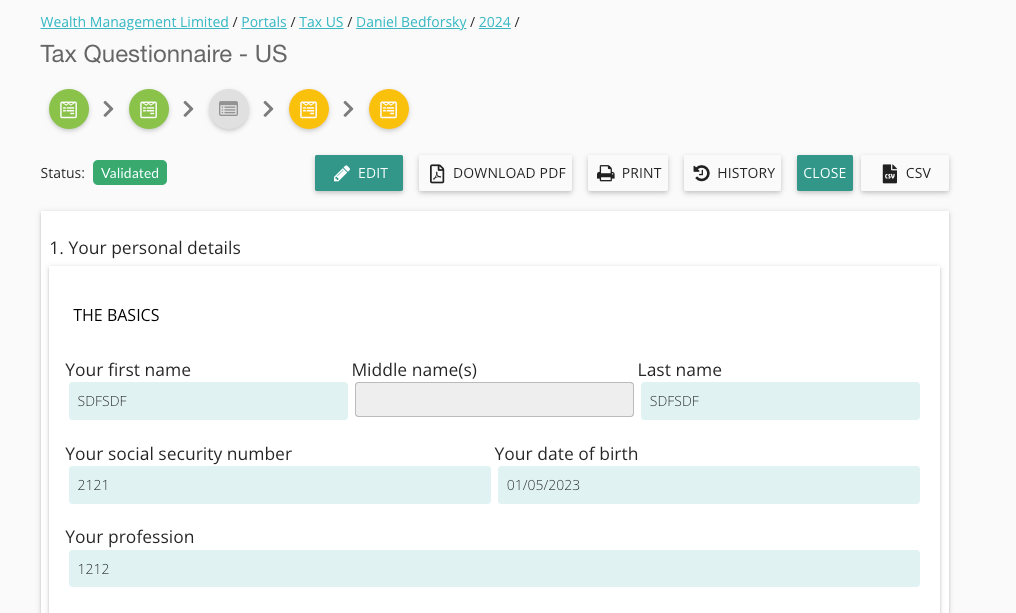Click the Last name field
Viewport: 1016px width, 613px height.
[780, 401]
